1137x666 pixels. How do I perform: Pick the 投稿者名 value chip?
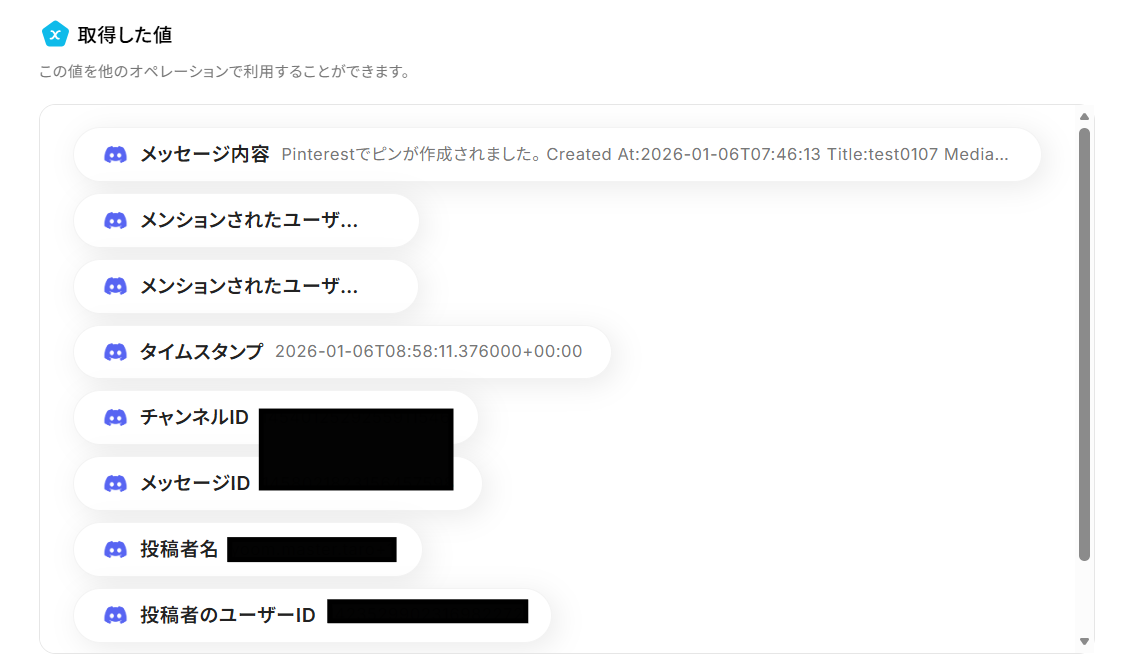coord(247,549)
